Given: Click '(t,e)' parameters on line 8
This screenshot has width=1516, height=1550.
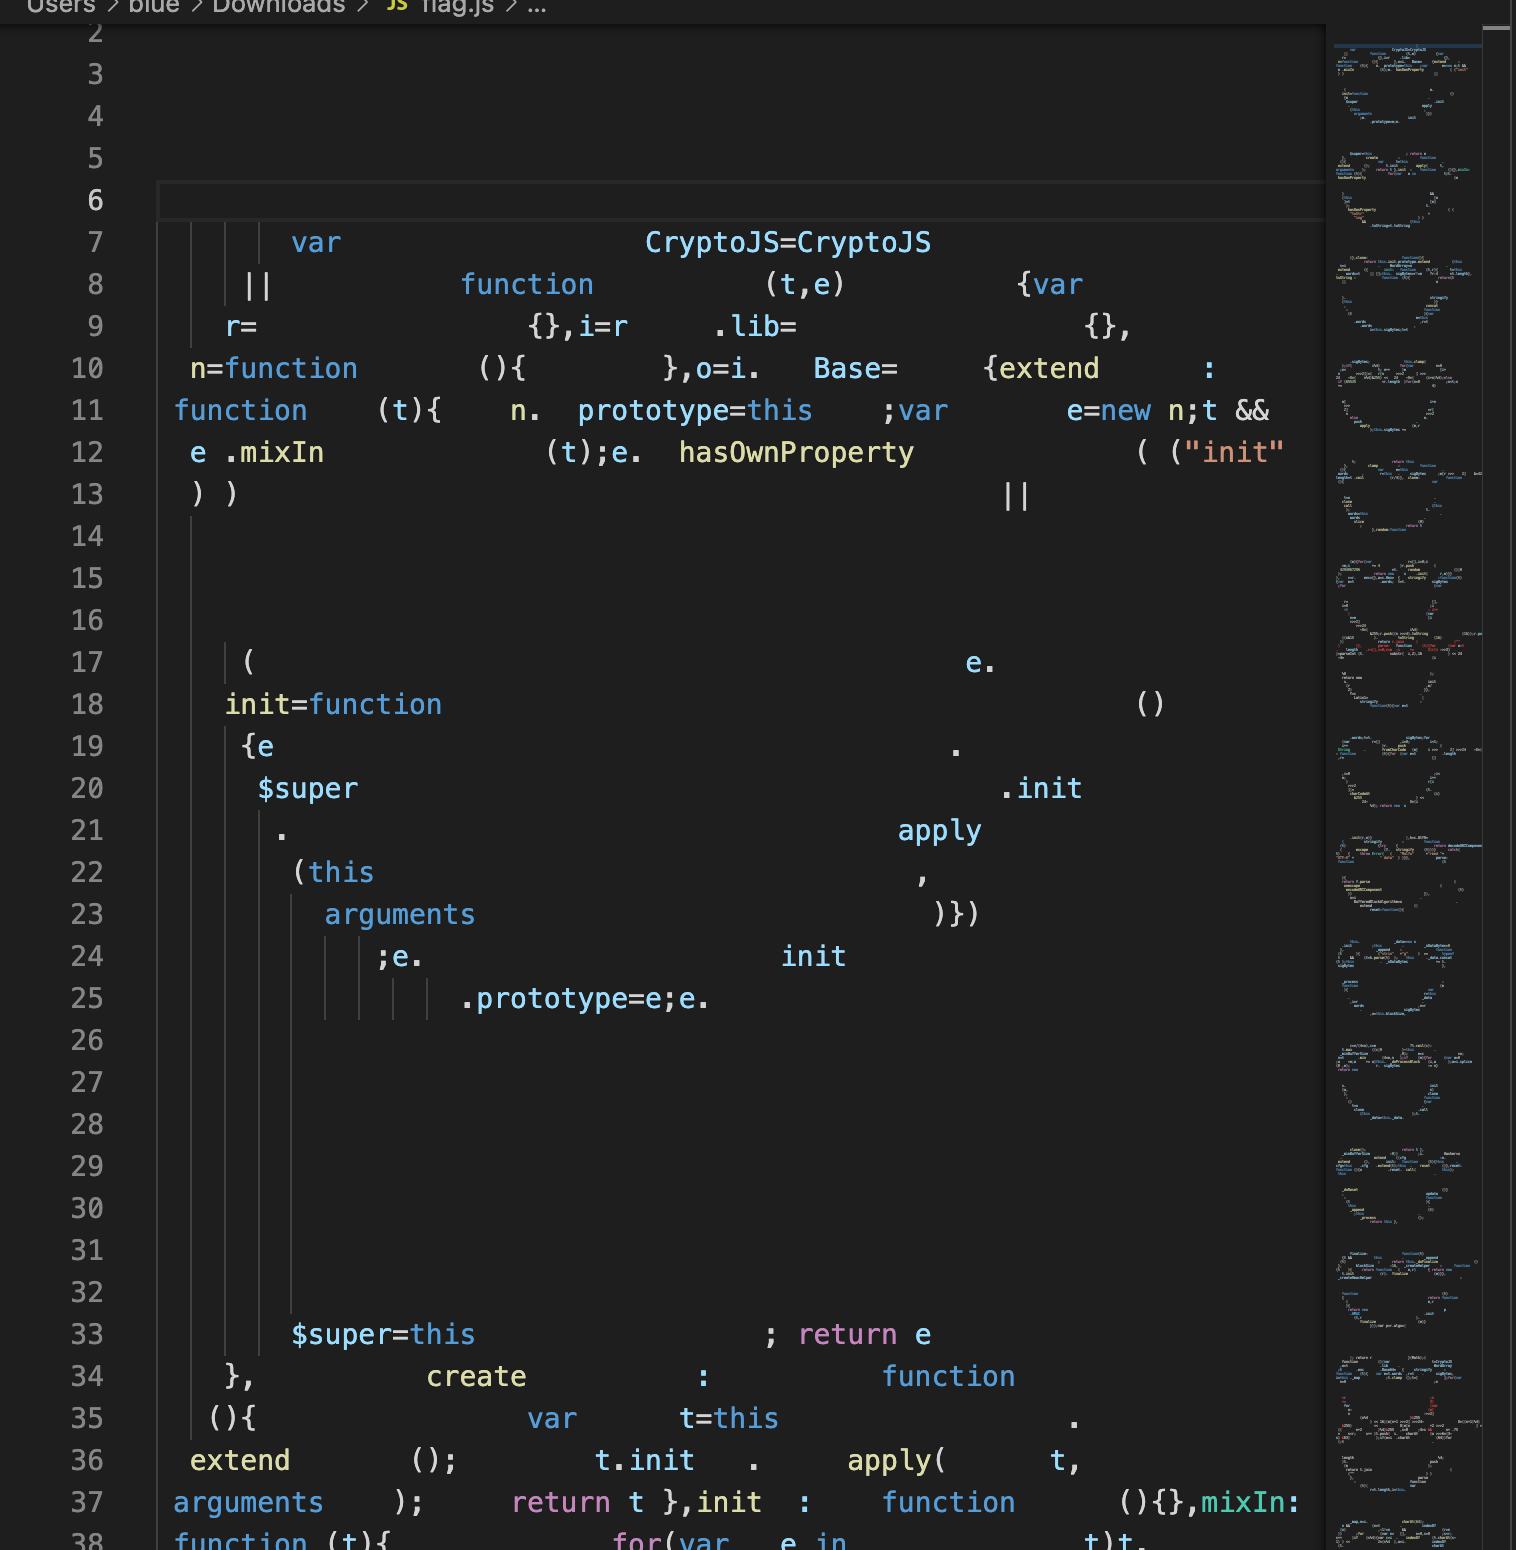Looking at the screenshot, I should [x=805, y=285].
